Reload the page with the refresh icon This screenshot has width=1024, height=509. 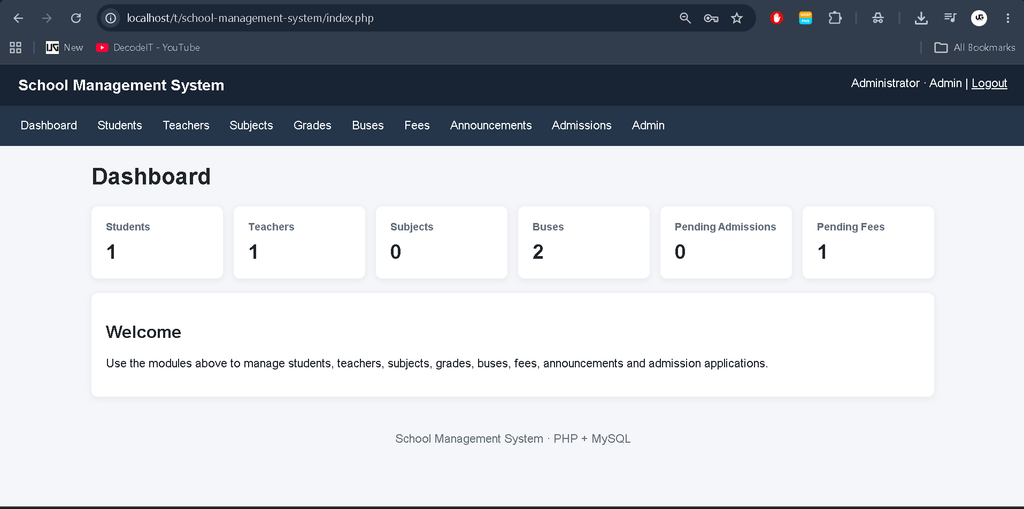[x=76, y=18]
